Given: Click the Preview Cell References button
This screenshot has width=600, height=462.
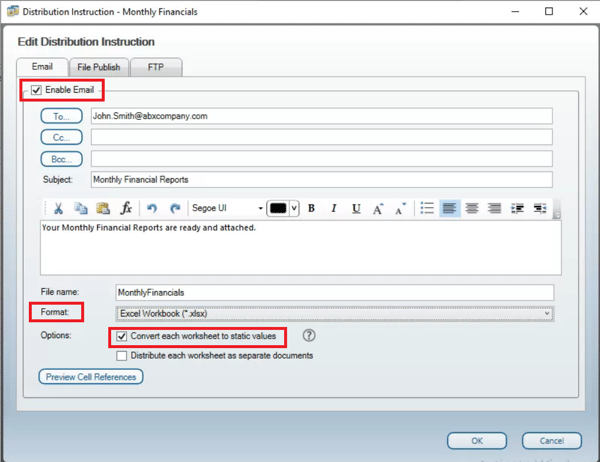Looking at the screenshot, I should (x=91, y=377).
